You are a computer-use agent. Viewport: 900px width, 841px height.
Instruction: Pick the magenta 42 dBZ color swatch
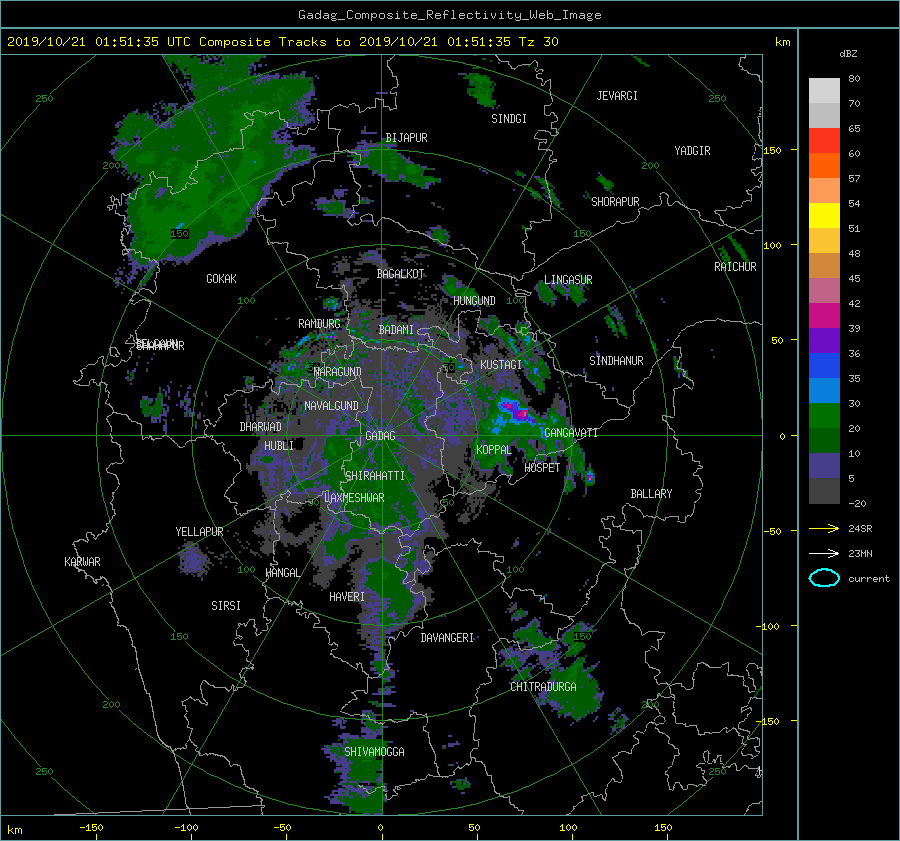coord(824,315)
